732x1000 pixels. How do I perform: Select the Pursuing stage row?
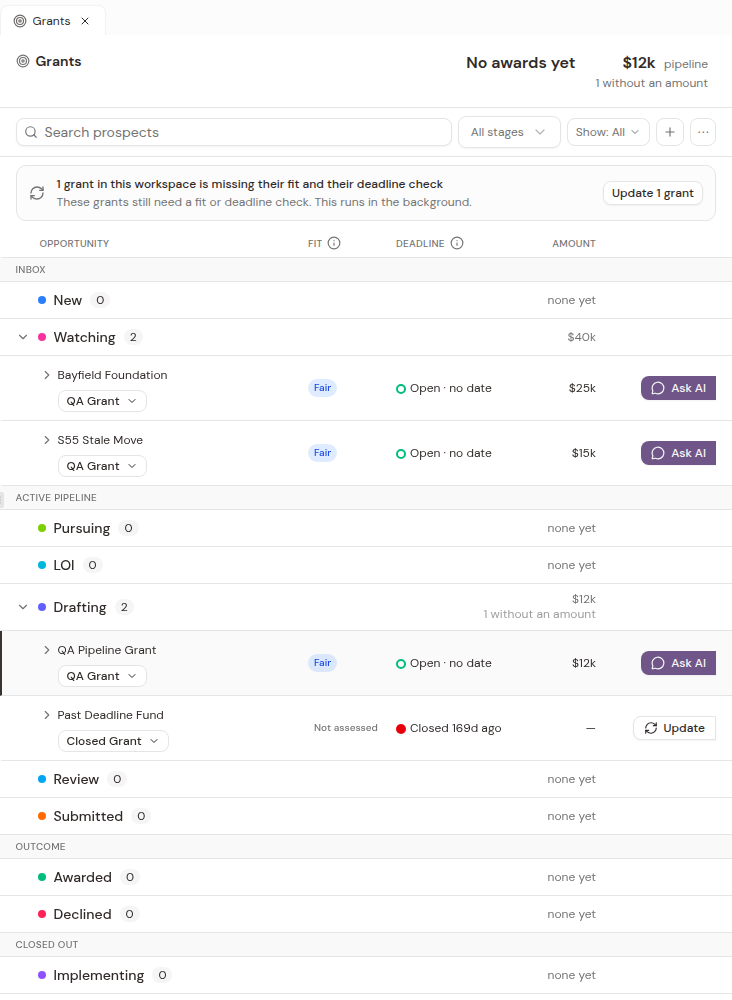(366, 528)
